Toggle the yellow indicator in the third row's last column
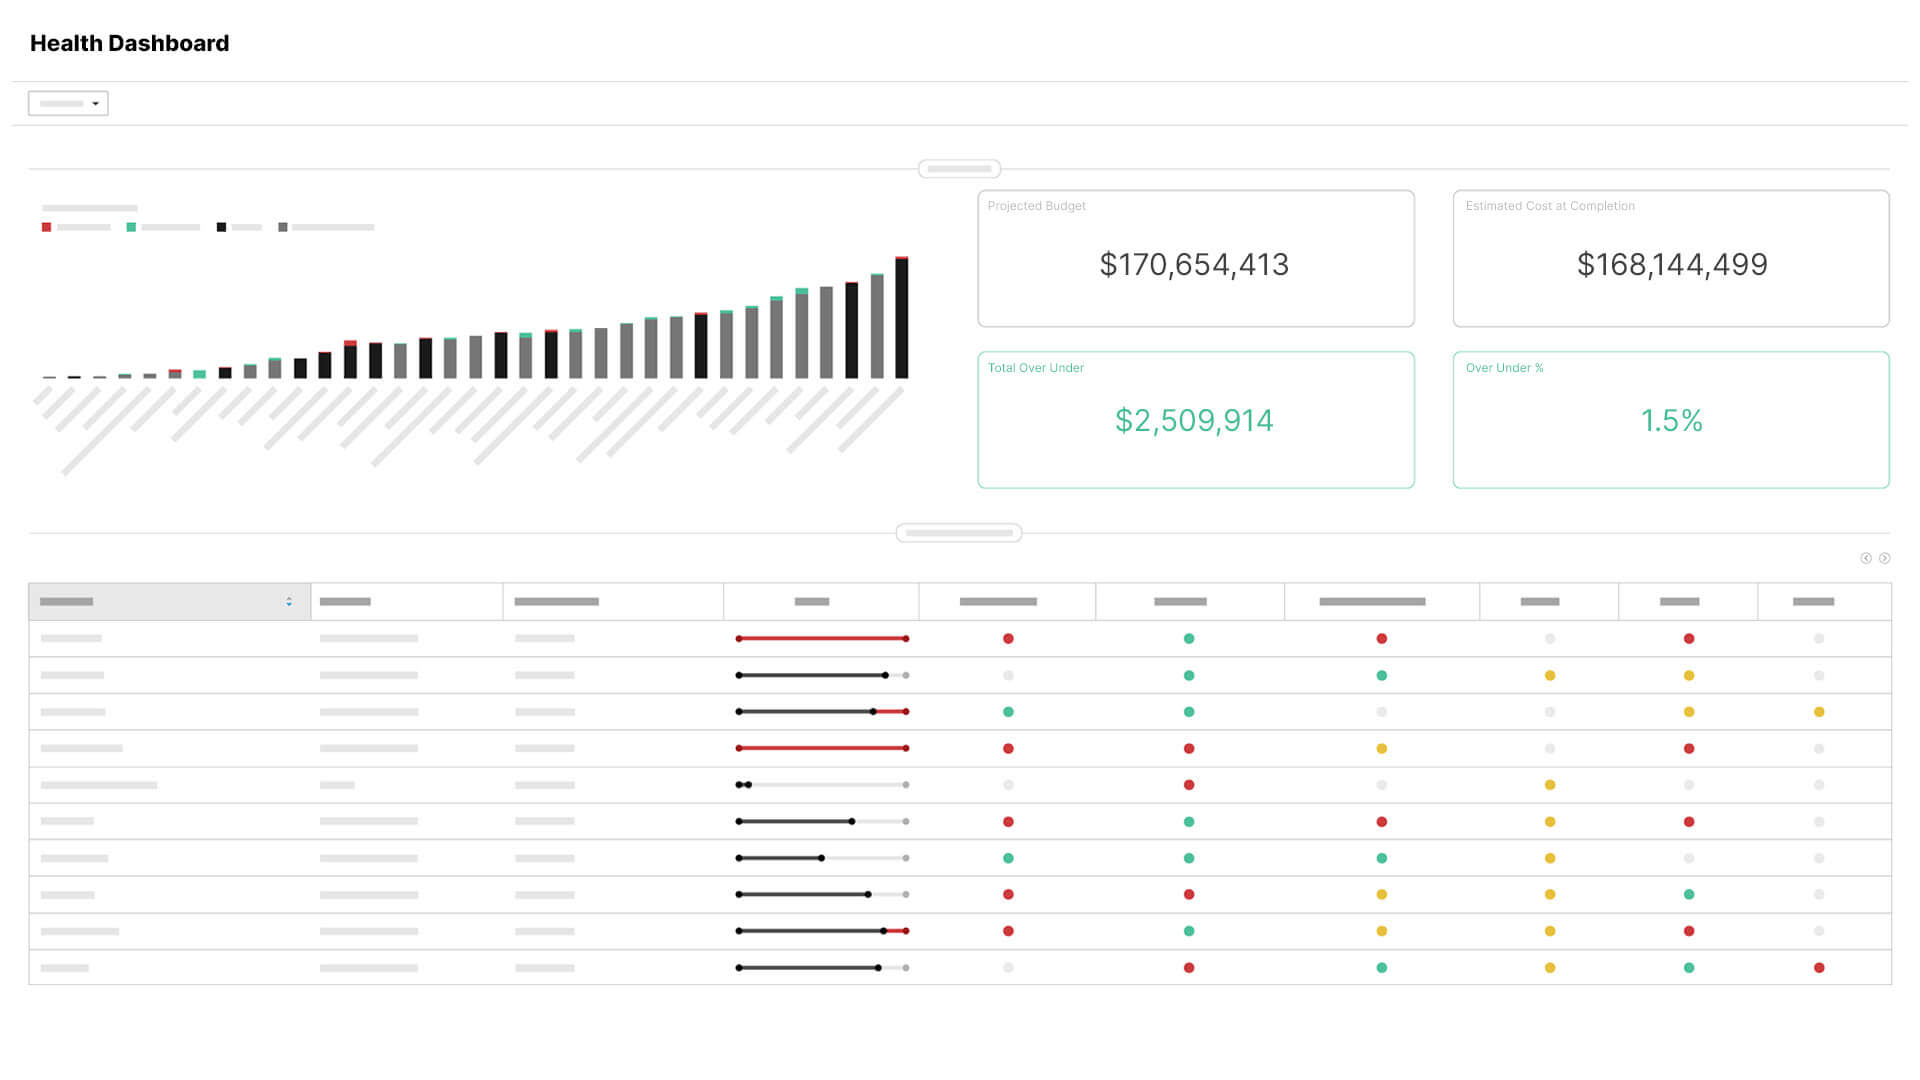 click(x=1817, y=712)
